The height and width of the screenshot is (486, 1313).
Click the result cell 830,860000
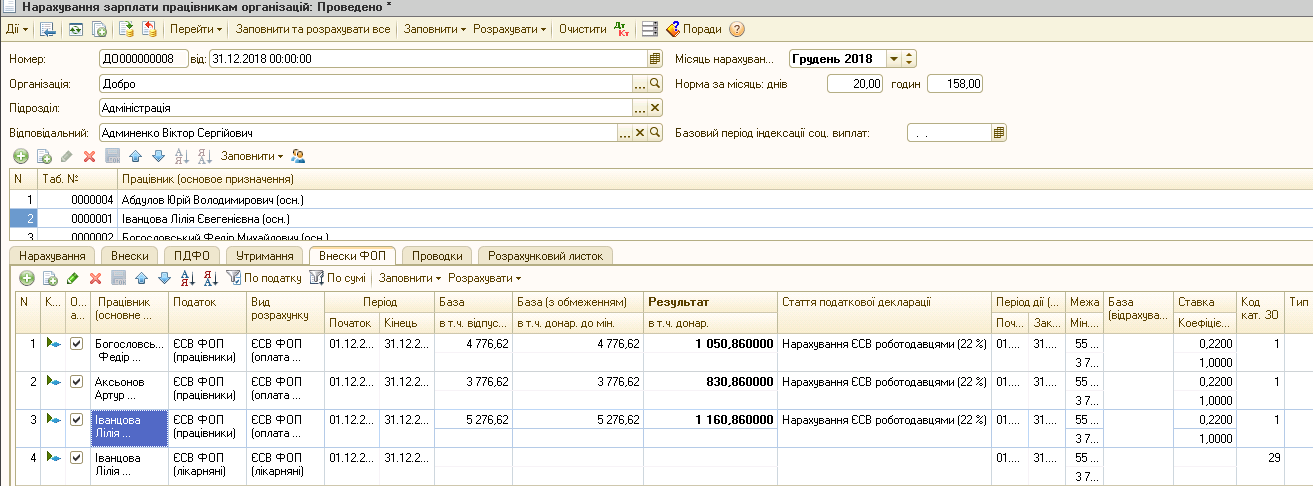coord(710,381)
